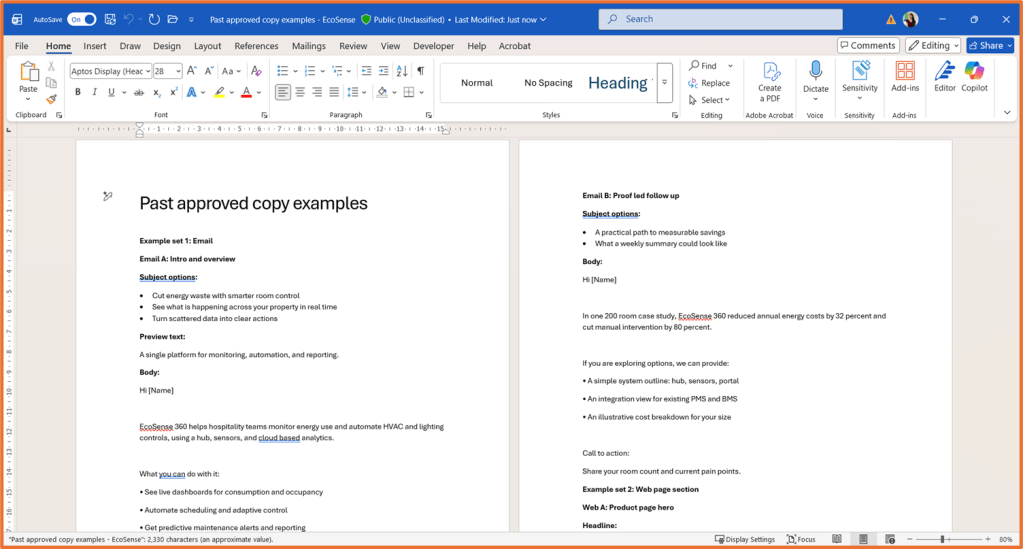Click the Save icon in title bar
This screenshot has width=1023, height=549.
[x=110, y=20]
